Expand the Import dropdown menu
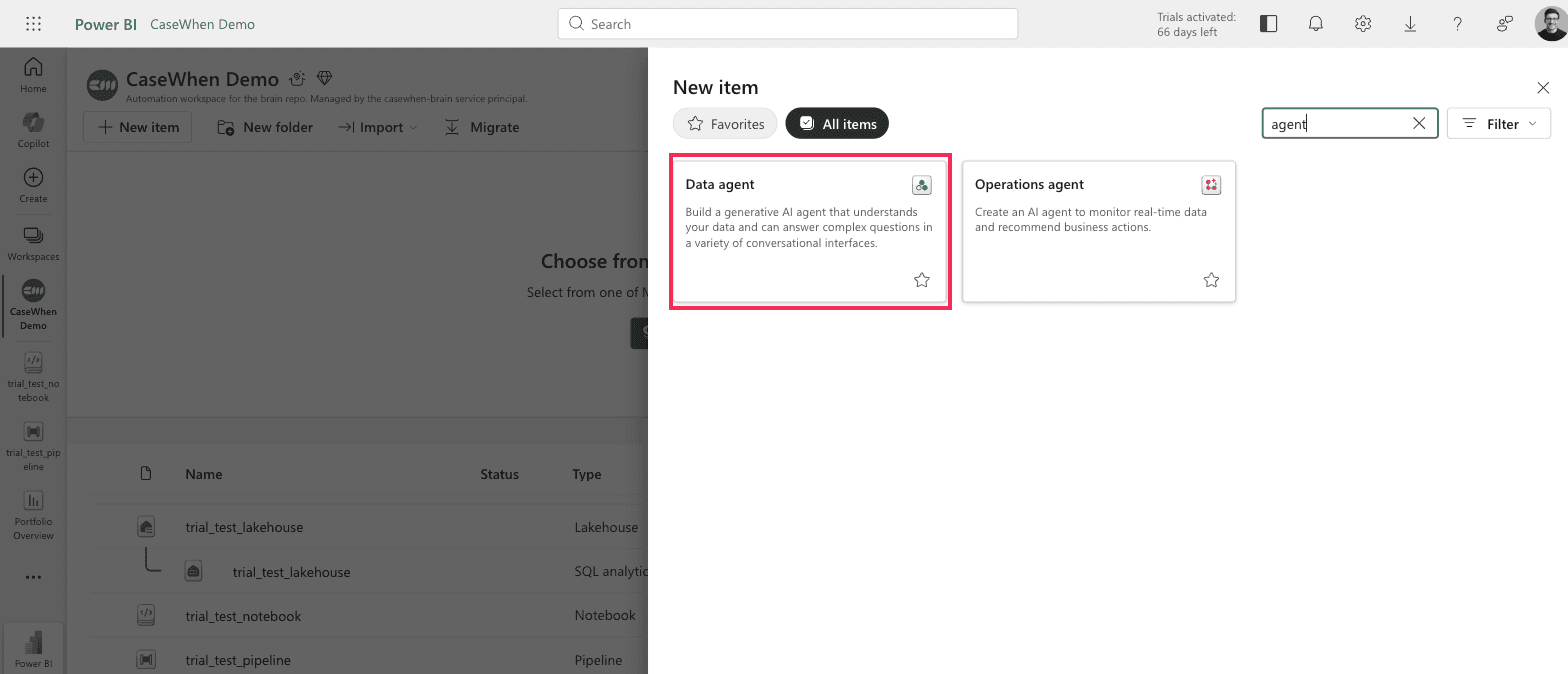 377,127
